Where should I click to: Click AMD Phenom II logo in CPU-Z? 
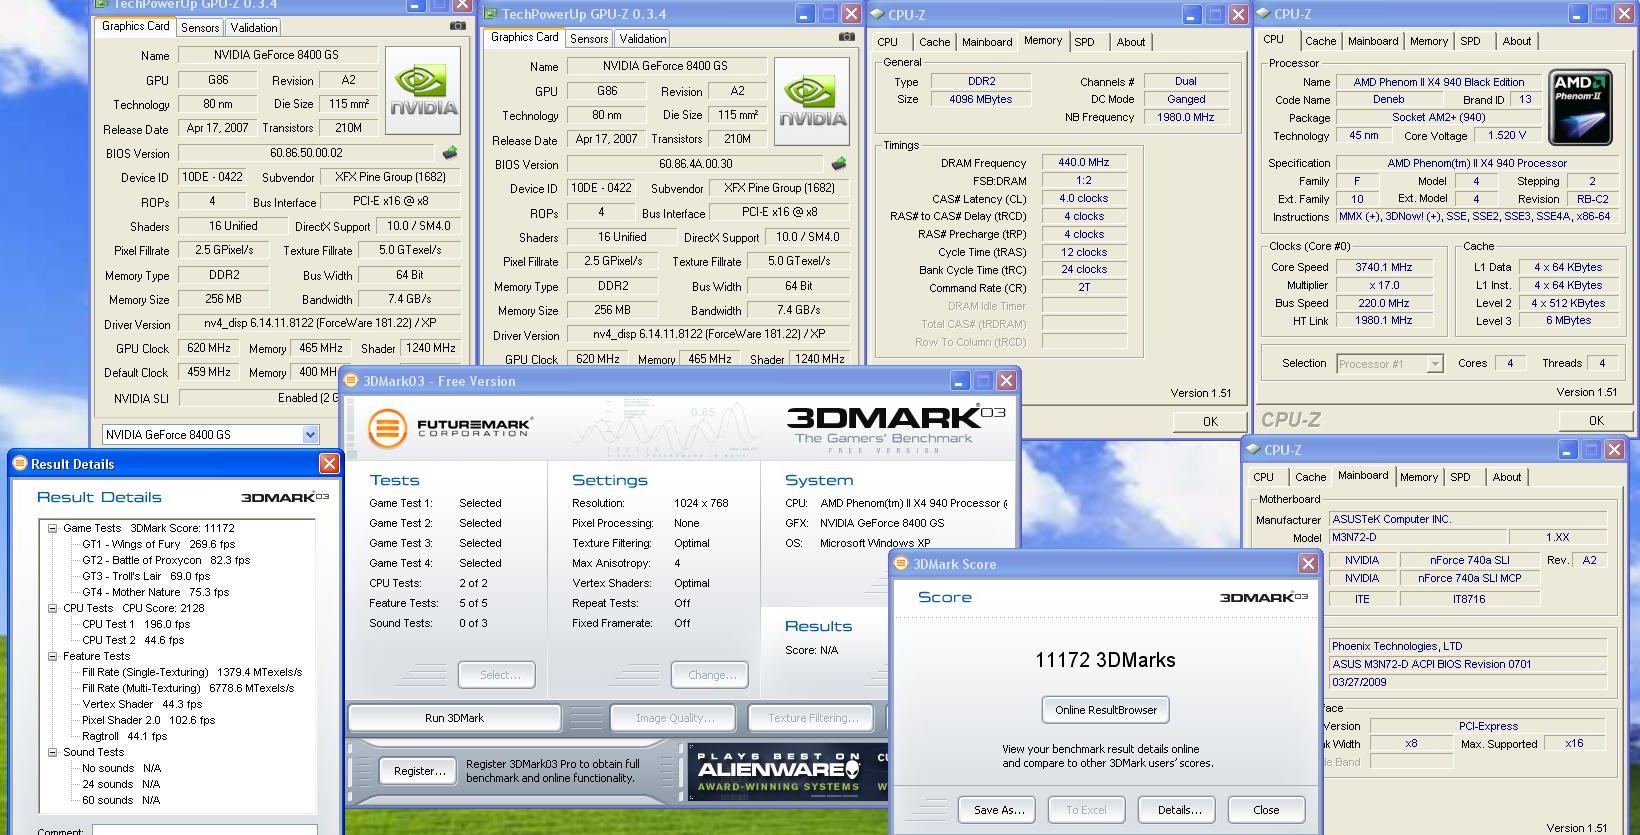point(1580,108)
